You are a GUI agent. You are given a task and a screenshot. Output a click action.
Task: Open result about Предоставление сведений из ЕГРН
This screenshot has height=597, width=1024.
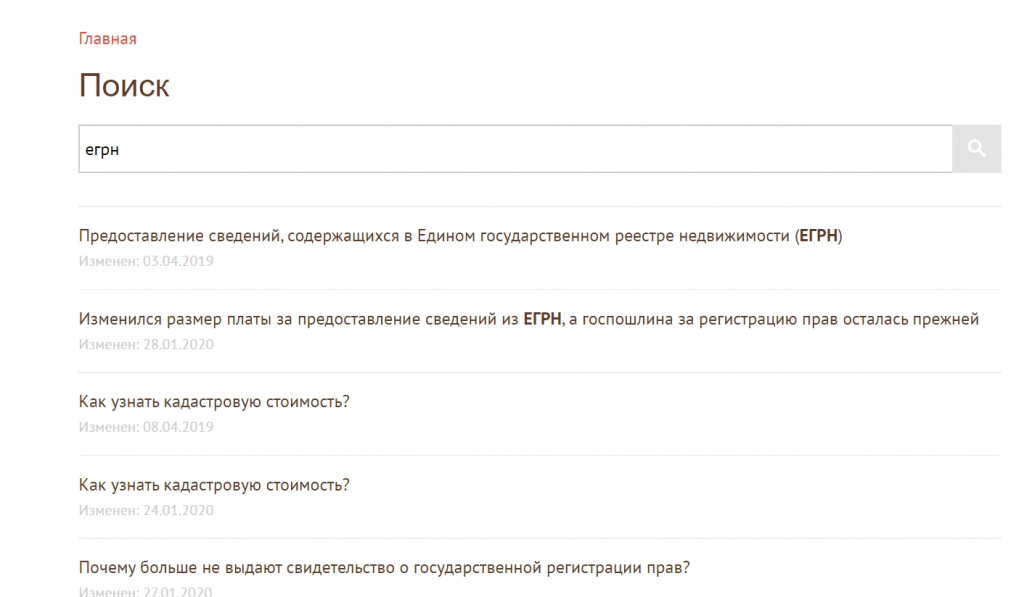coord(460,236)
